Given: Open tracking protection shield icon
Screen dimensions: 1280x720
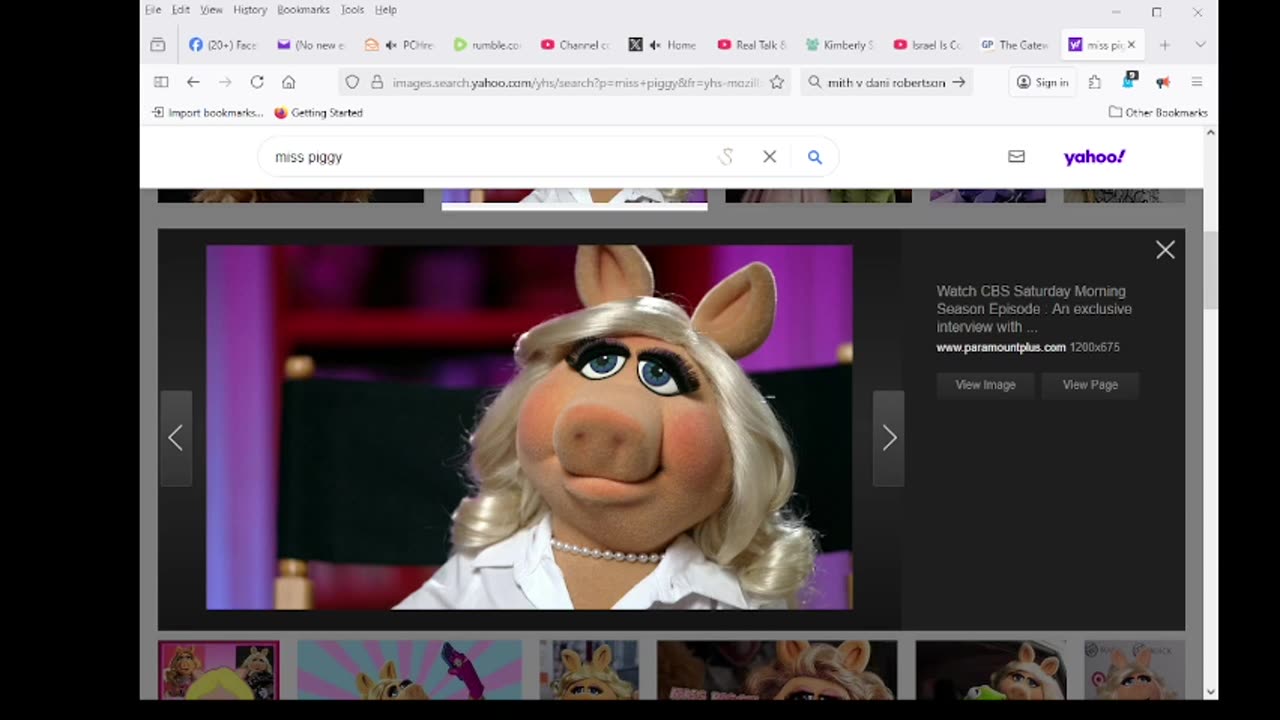Looking at the screenshot, I should coord(352,82).
